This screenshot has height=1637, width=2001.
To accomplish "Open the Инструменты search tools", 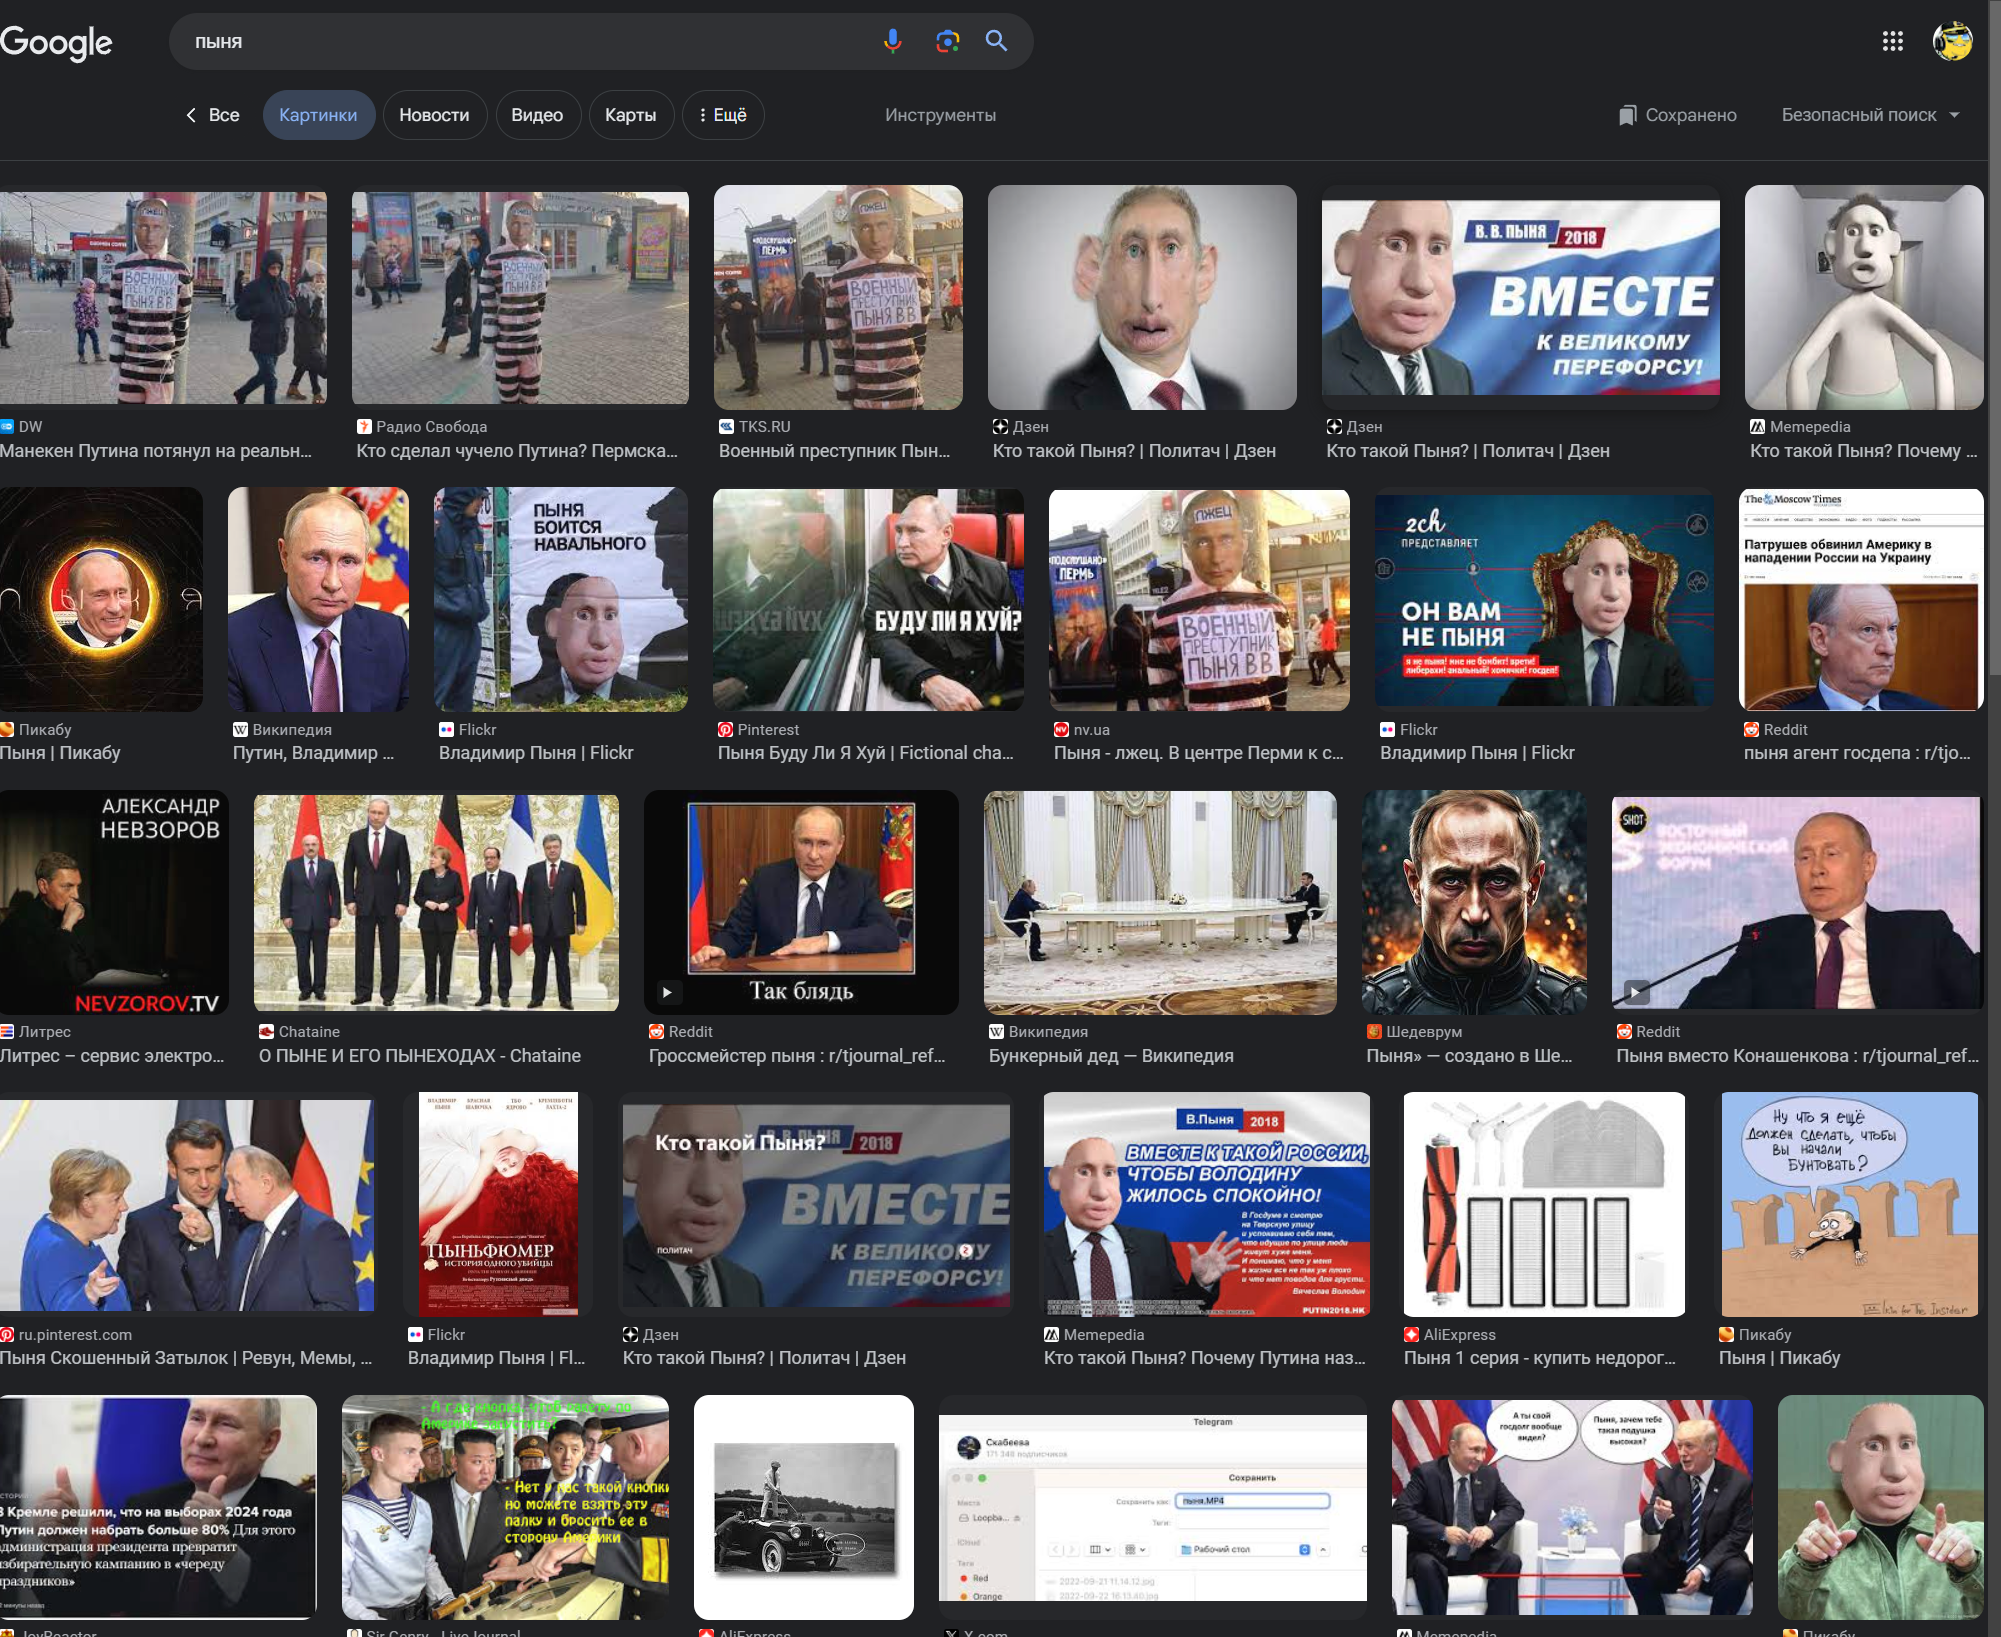I will click(x=939, y=115).
